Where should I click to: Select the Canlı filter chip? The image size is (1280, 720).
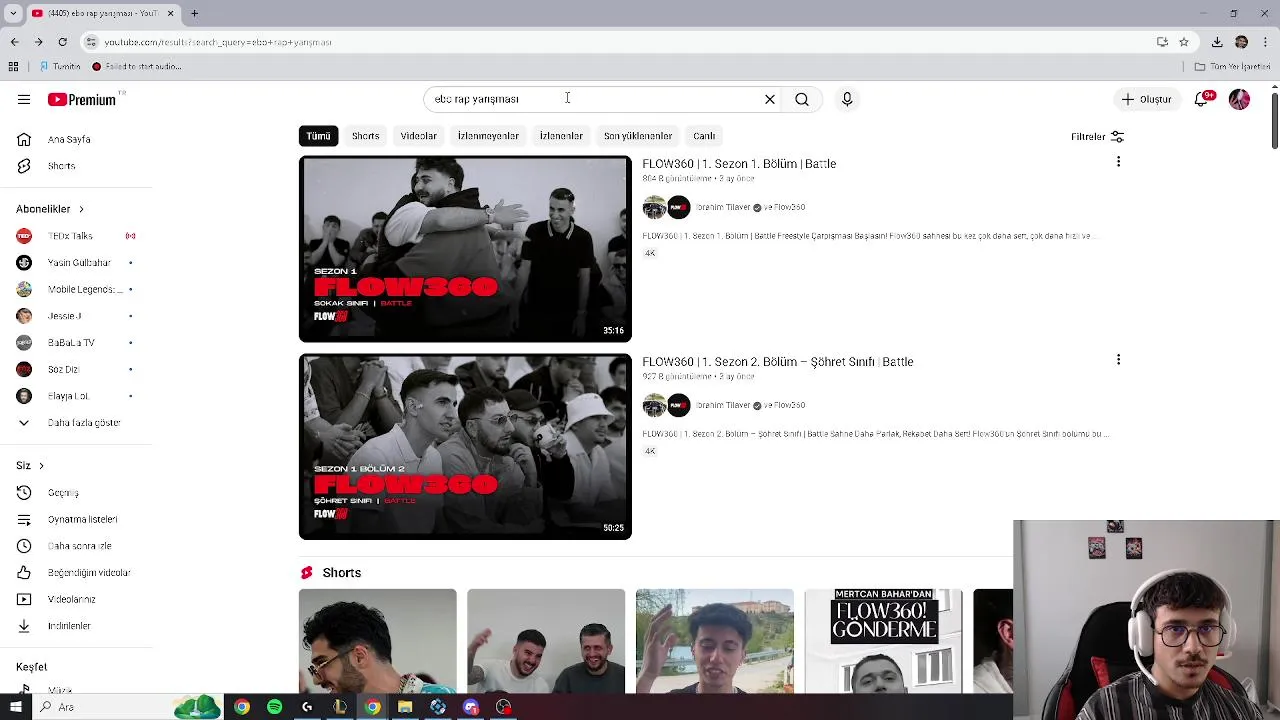coord(704,135)
